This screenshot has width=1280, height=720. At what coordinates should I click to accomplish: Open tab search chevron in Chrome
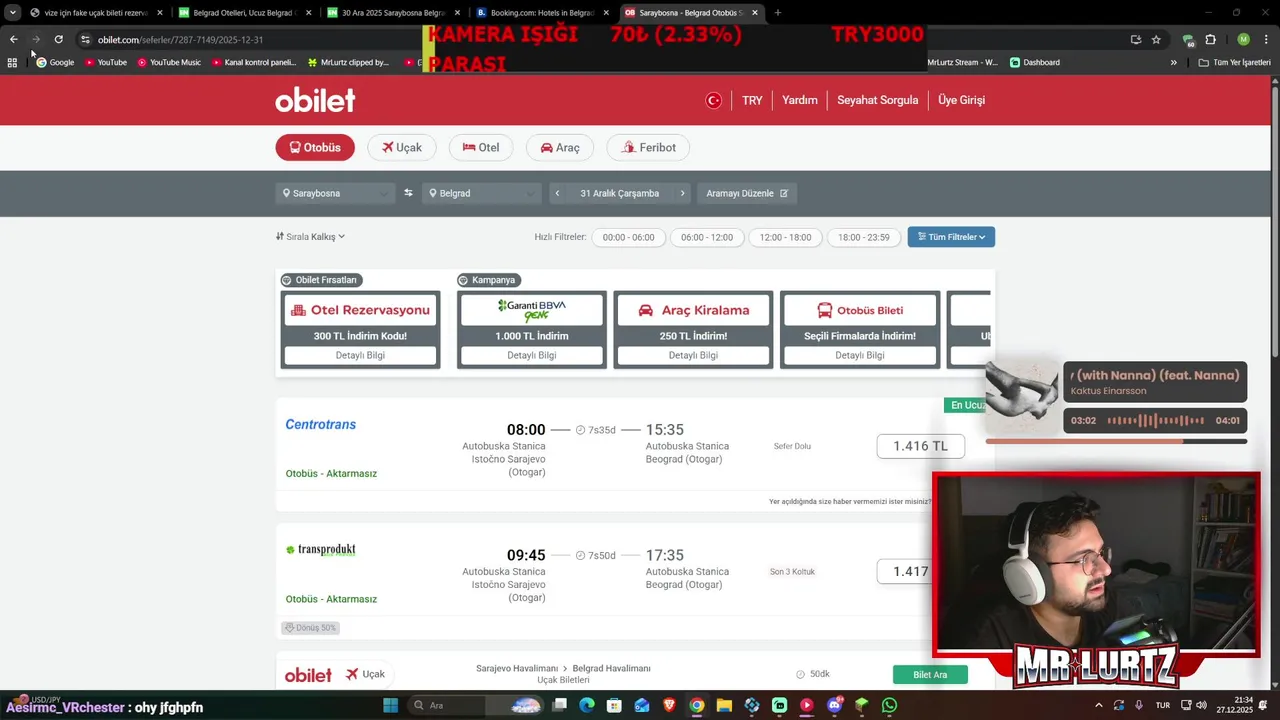point(13,13)
